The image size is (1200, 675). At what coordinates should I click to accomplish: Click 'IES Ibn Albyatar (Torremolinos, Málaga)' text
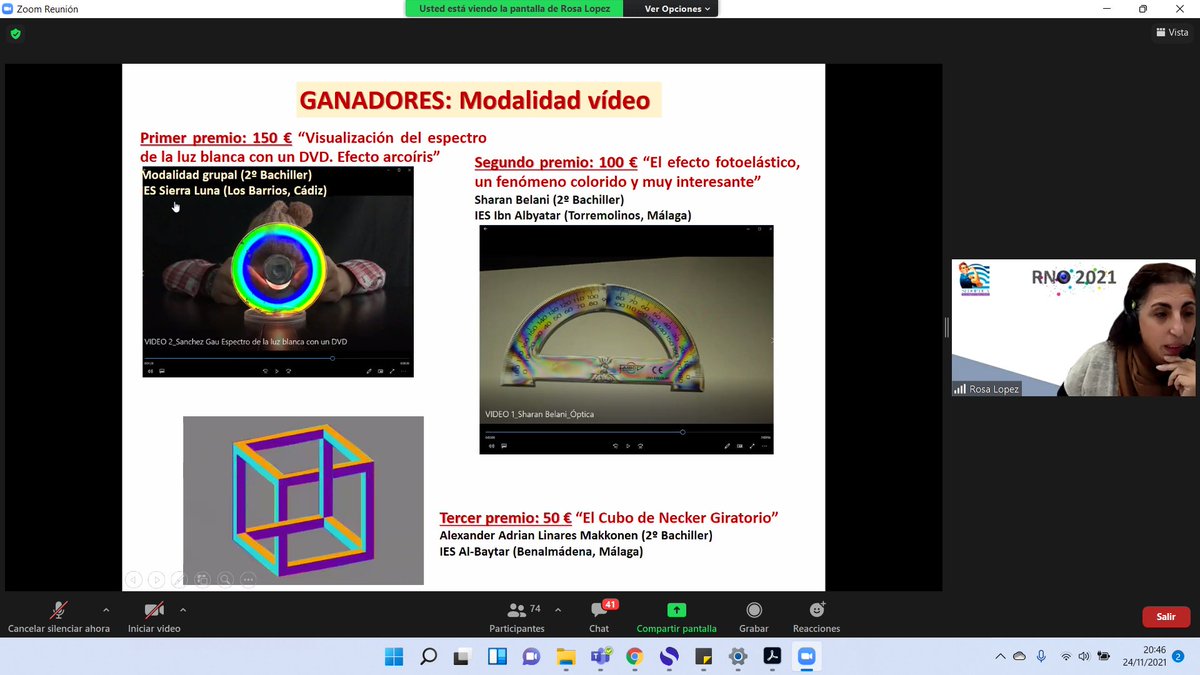pos(582,215)
